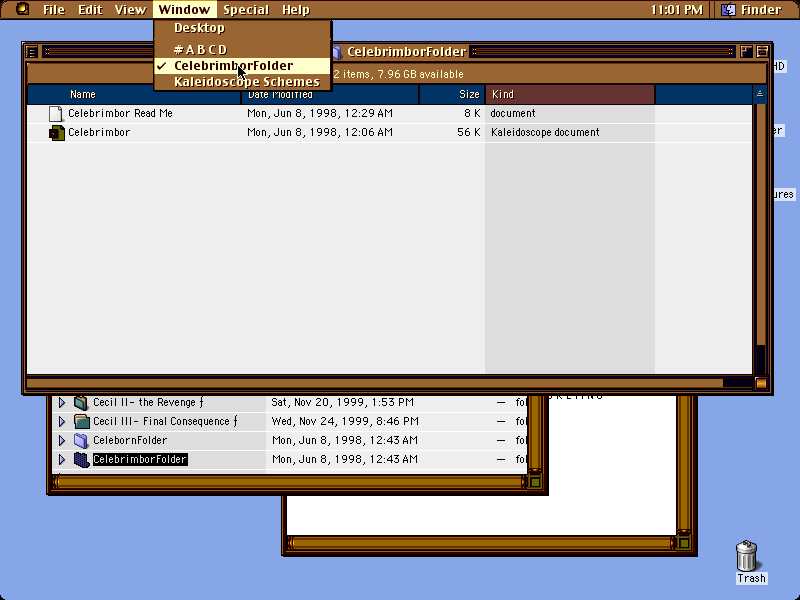This screenshot has height=600, width=800.
Task: Open the Finder application menu icon
Action: tap(728, 10)
